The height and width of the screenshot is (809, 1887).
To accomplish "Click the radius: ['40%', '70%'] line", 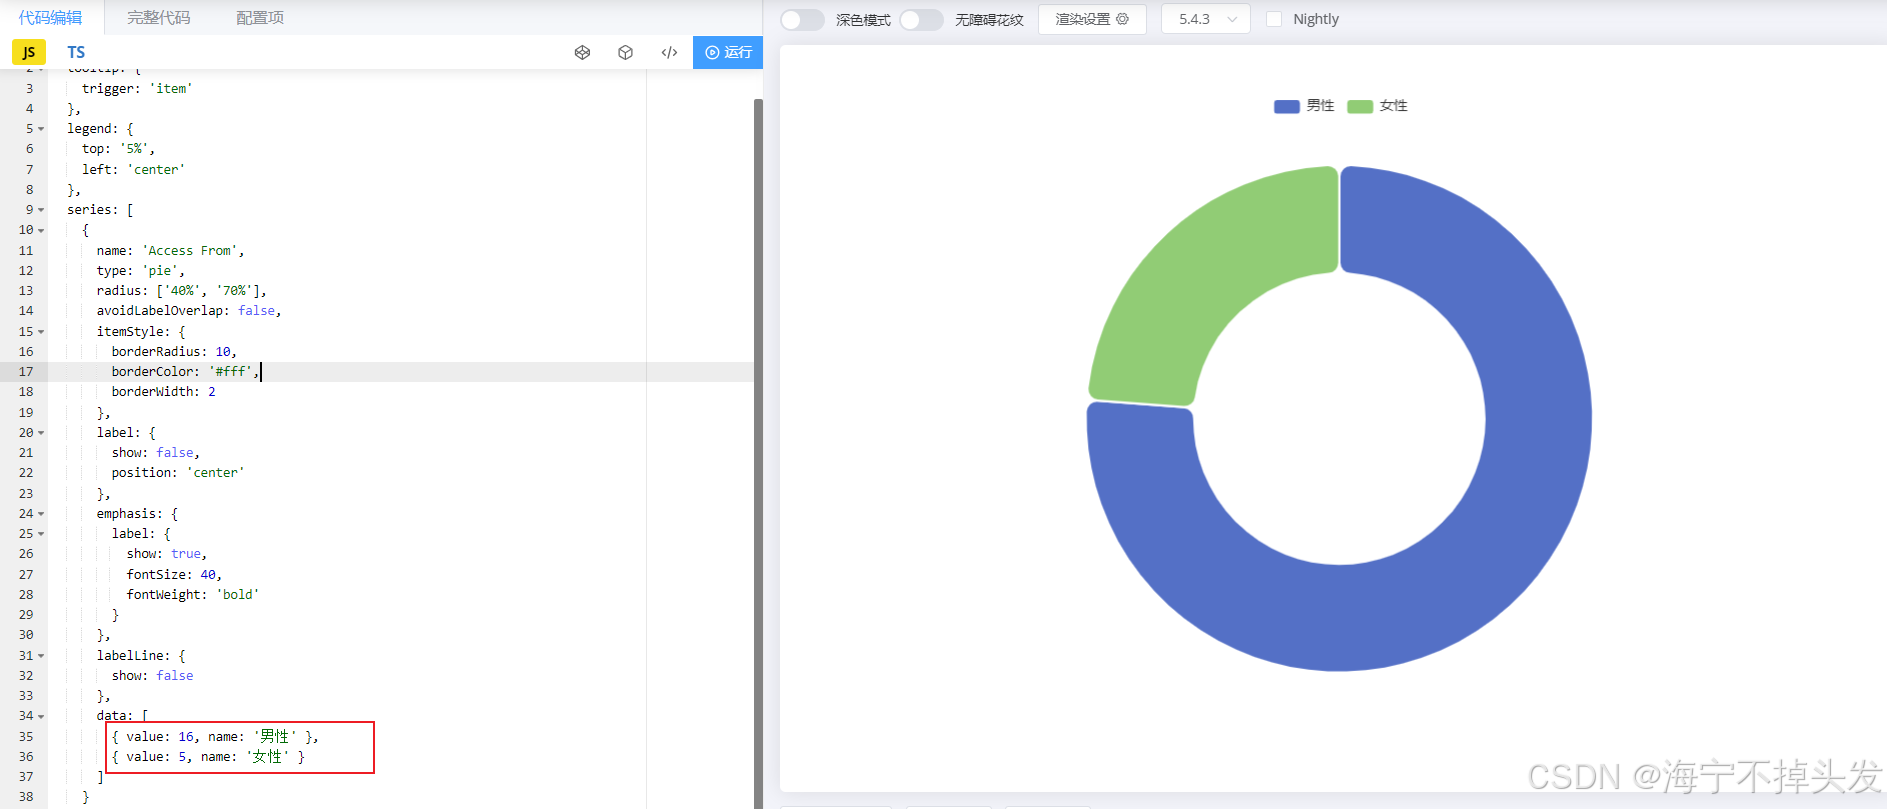I will 181,291.
